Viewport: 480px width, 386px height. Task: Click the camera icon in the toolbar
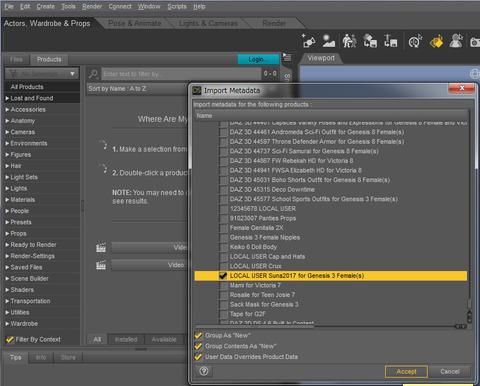tap(475, 42)
